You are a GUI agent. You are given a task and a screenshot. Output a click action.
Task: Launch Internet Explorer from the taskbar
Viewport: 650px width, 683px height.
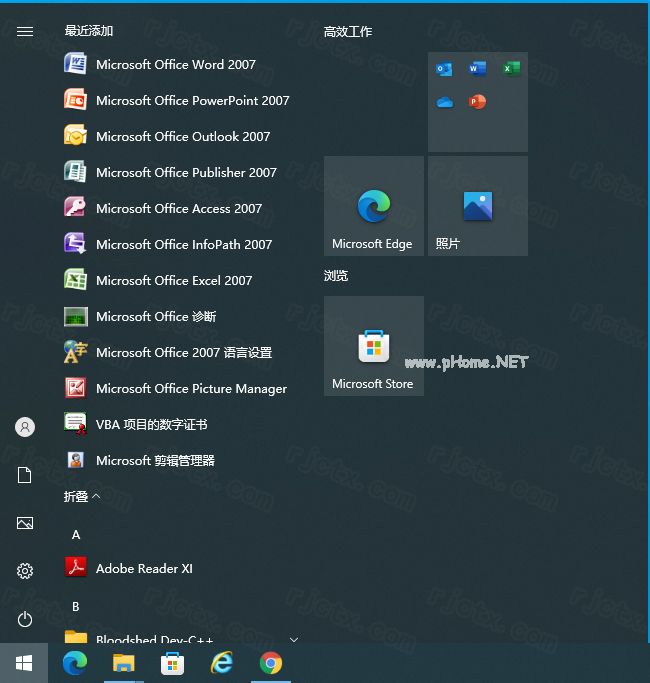click(222, 663)
